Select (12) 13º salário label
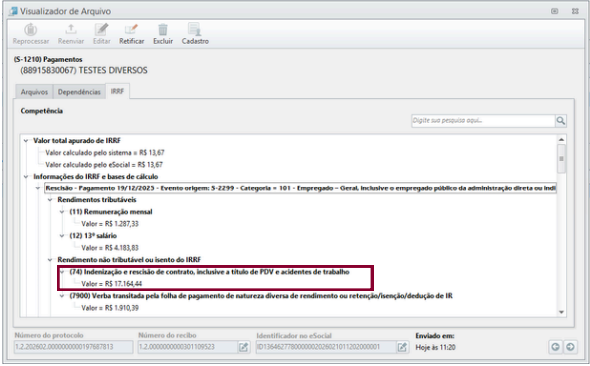 coord(93,236)
